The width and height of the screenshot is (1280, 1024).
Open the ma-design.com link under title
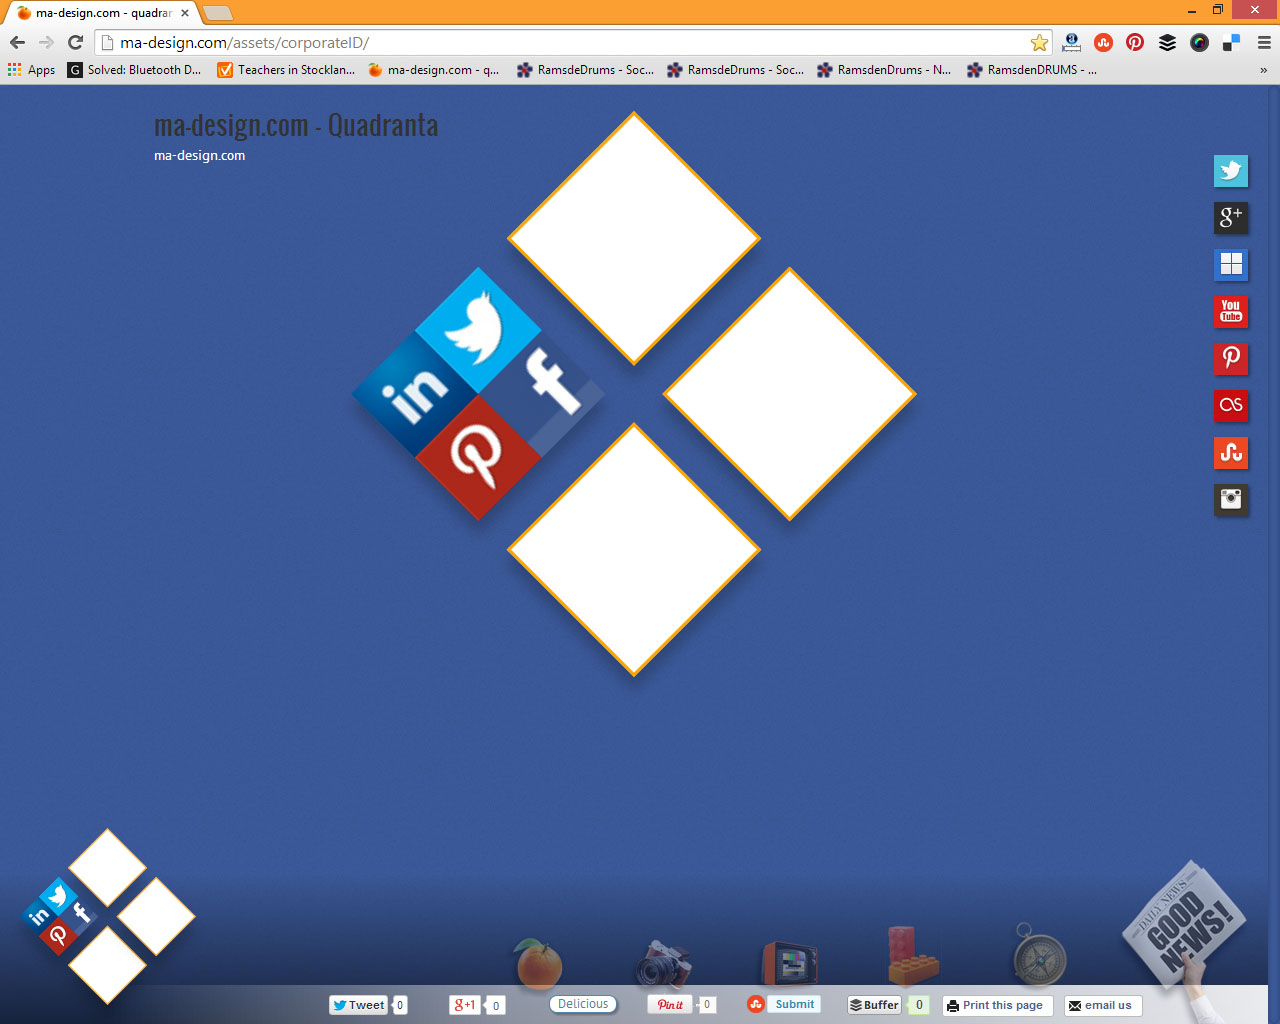(199, 156)
